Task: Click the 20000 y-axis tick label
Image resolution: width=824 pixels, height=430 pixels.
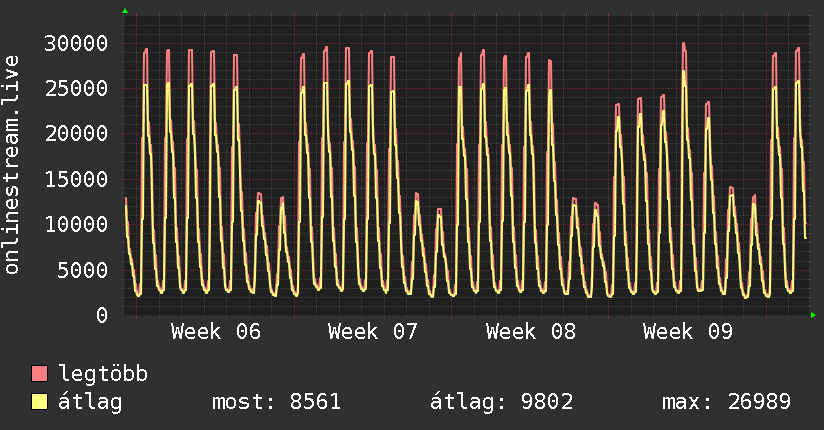Action: pos(78,134)
